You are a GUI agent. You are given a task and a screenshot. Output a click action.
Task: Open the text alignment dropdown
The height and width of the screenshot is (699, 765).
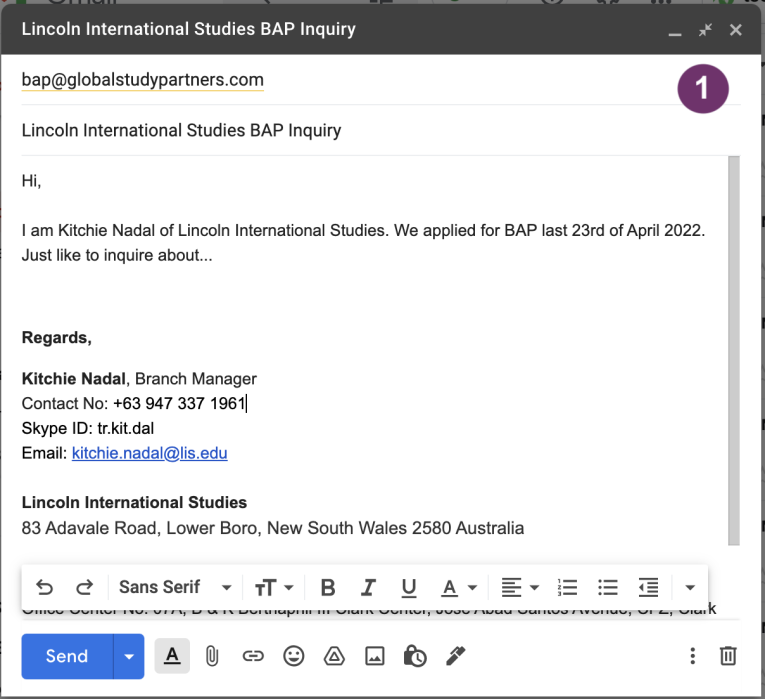point(520,587)
